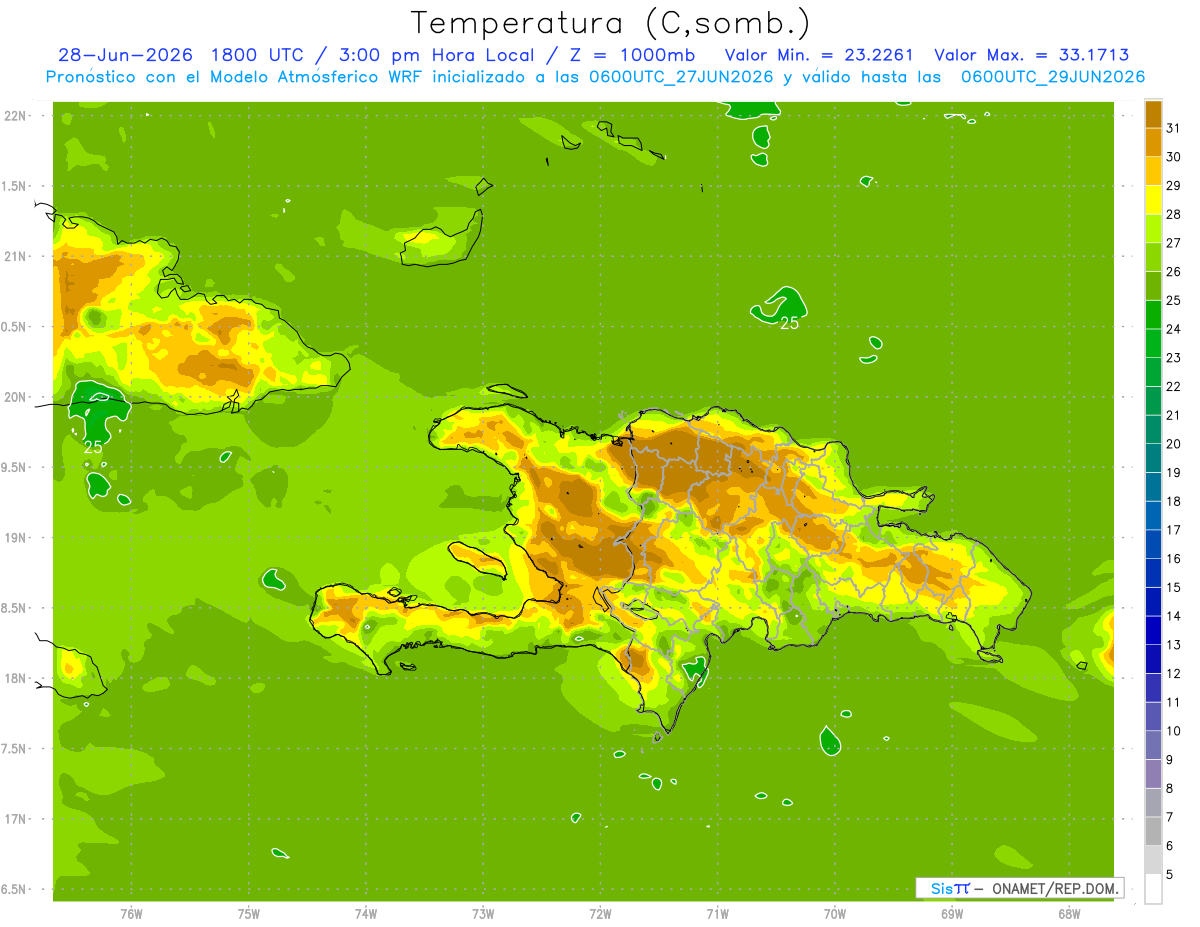The image size is (1200, 927).
Task: Click the "68W" longitude axis label
Action: point(1069,914)
